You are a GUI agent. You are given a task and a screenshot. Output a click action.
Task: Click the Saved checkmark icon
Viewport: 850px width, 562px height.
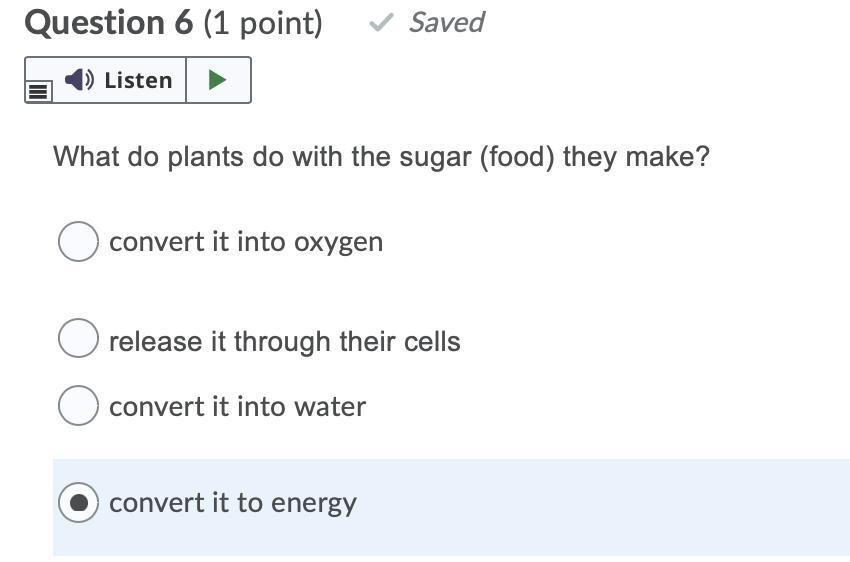tap(380, 23)
